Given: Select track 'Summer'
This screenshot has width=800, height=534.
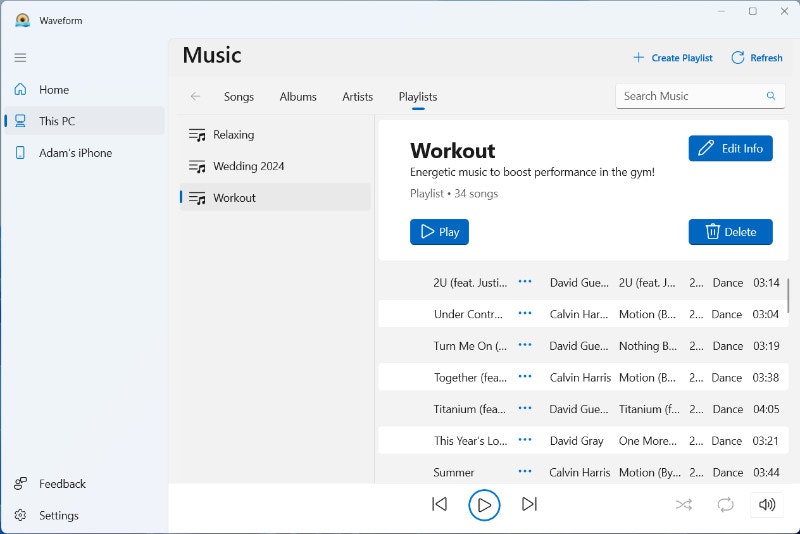Looking at the screenshot, I should click(454, 473).
